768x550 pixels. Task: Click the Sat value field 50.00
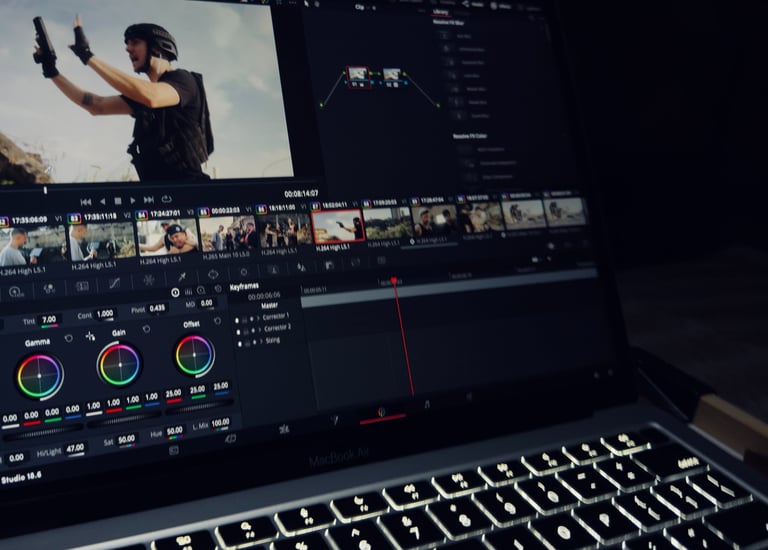tap(126, 440)
